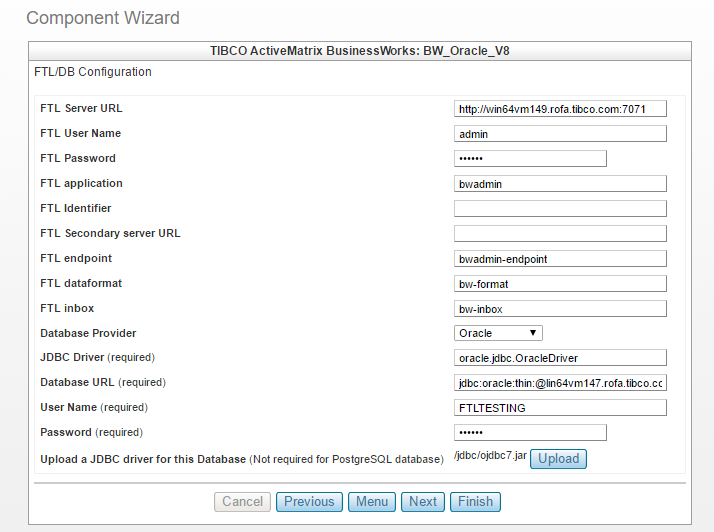Click the empty FTL Secondary server URL field

560,234
